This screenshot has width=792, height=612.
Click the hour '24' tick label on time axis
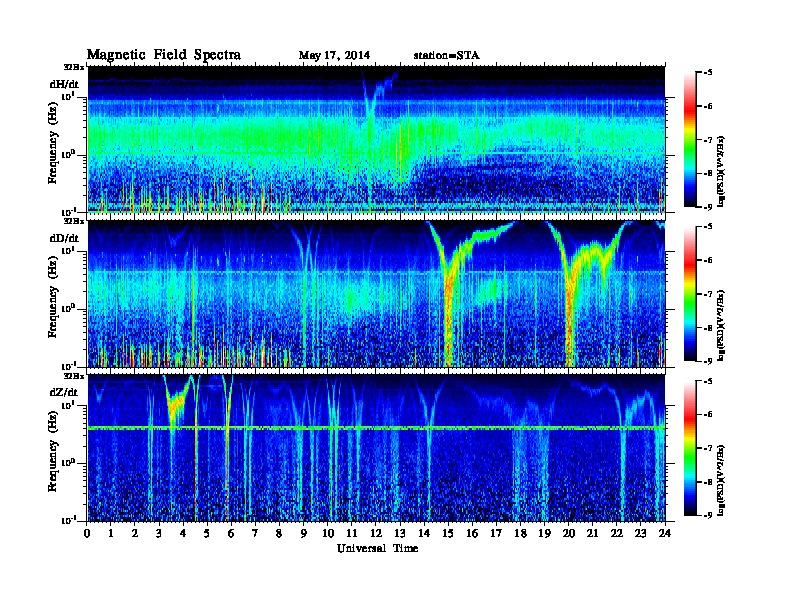point(665,533)
